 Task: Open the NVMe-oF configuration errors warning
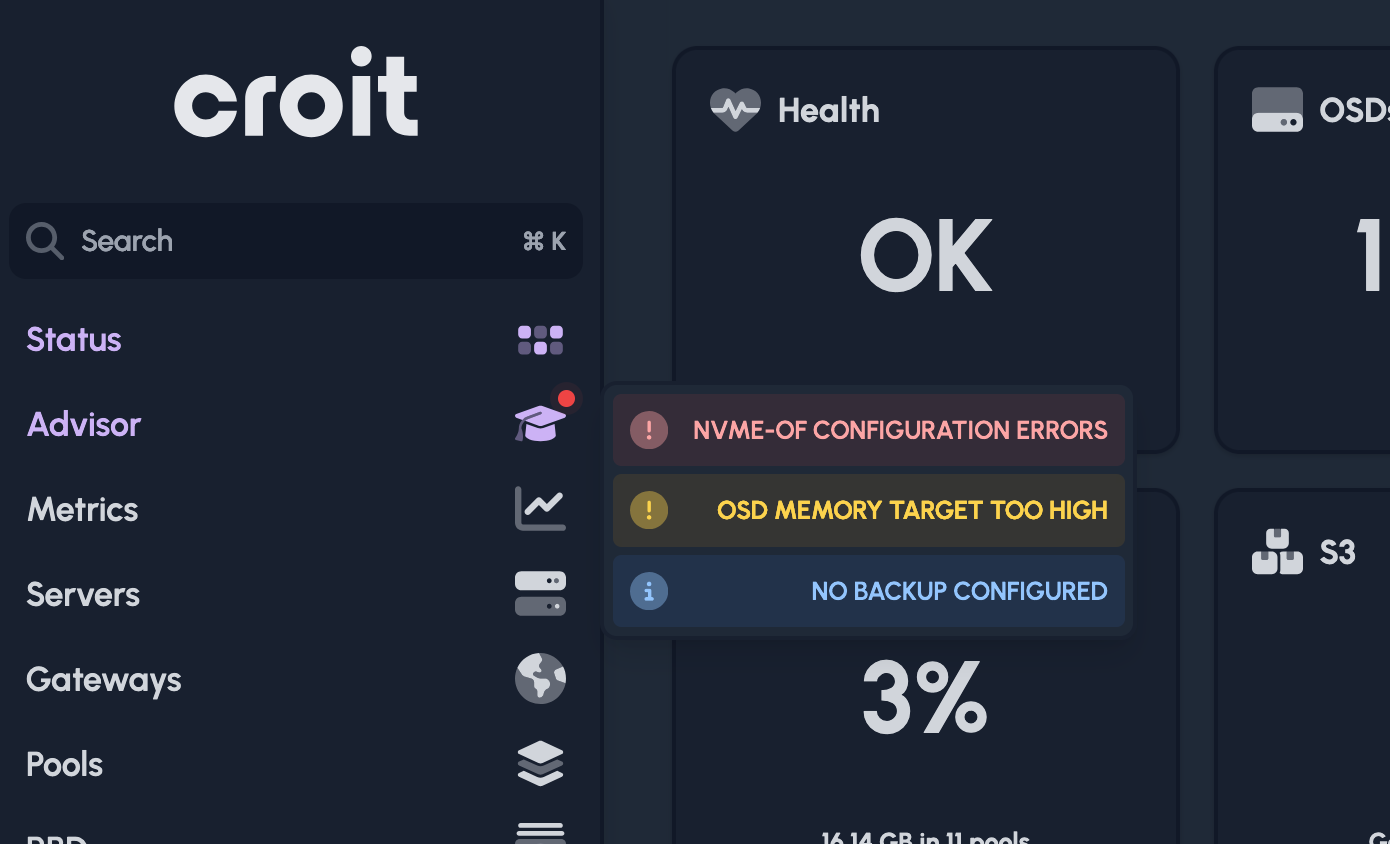point(868,429)
